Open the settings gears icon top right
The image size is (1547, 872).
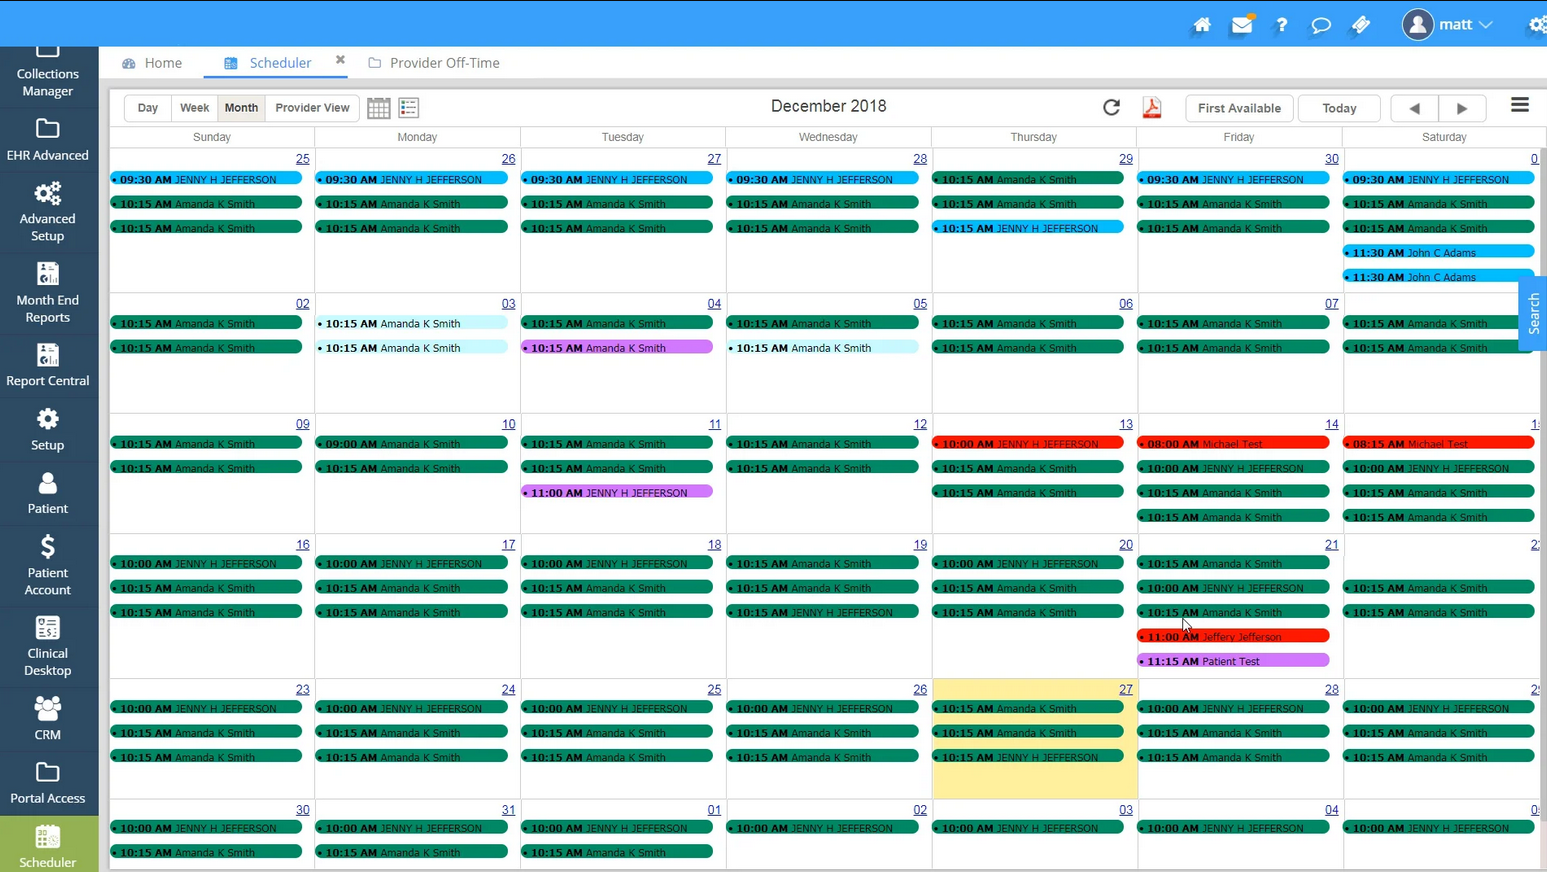(1537, 25)
